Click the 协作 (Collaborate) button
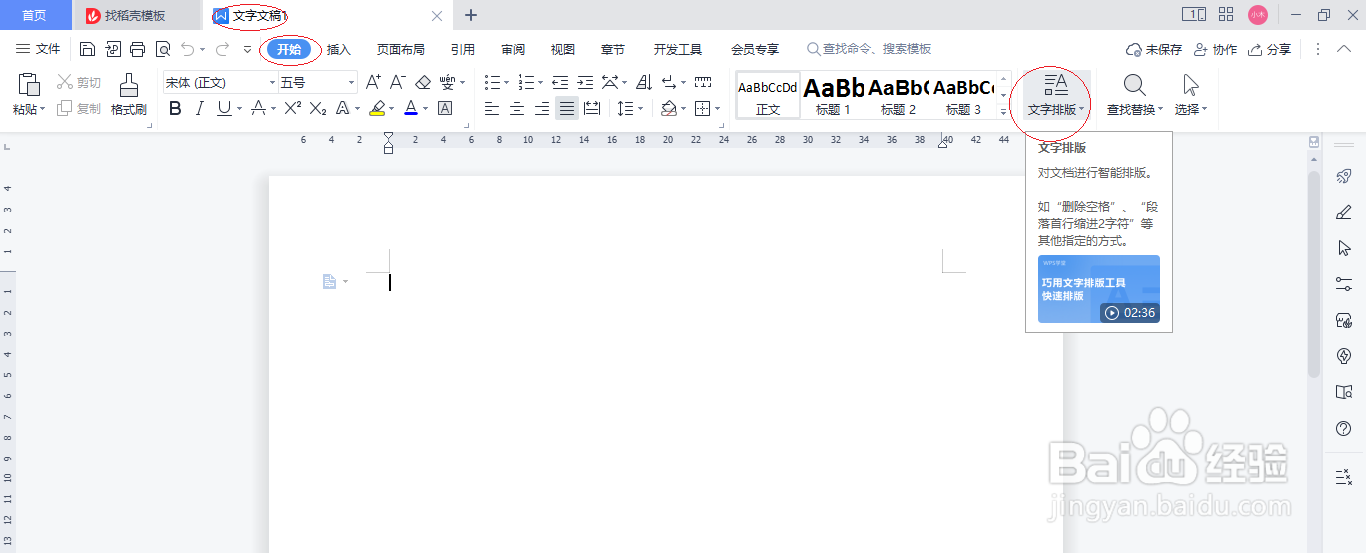The image size is (1366, 553). click(1215, 49)
